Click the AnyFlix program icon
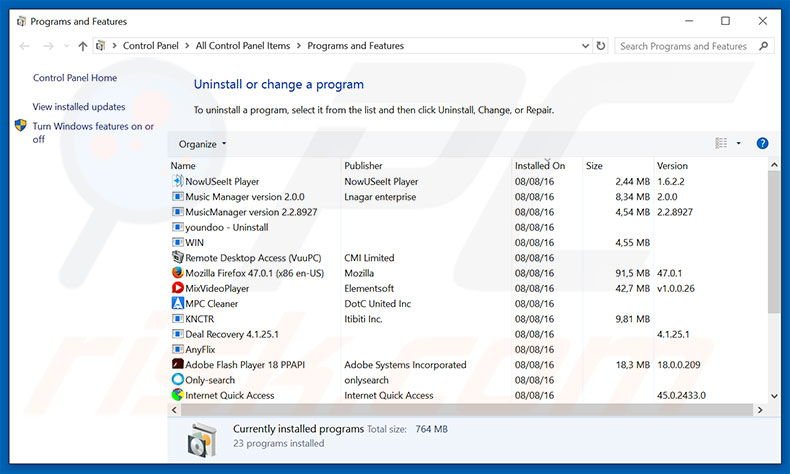Screen dimensions: 790x474 pyautogui.click(x=177, y=349)
